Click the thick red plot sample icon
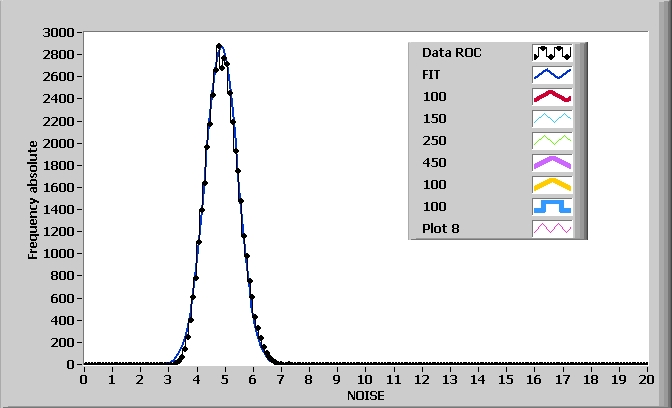 pyautogui.click(x=552, y=97)
